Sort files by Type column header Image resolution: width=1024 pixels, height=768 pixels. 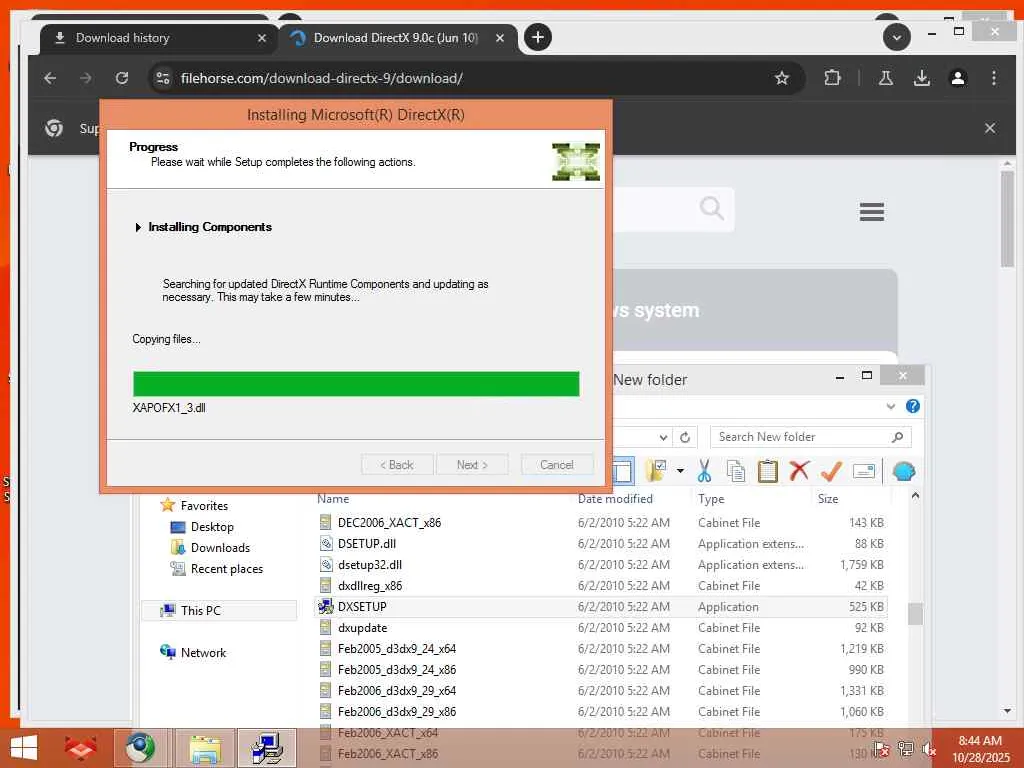click(x=711, y=499)
